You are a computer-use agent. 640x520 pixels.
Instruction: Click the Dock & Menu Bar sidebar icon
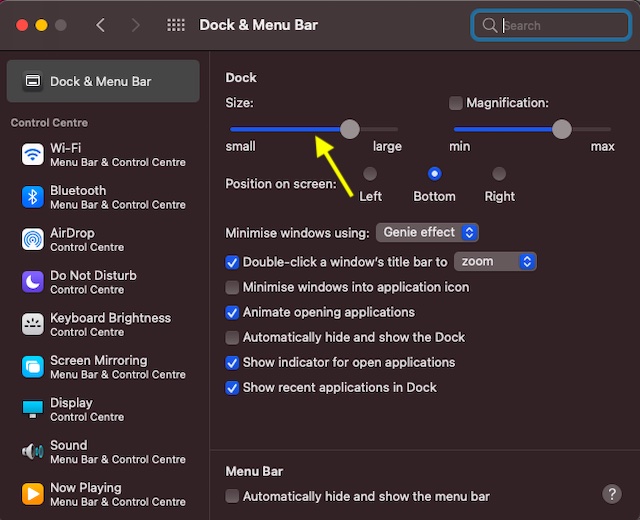coord(33,81)
